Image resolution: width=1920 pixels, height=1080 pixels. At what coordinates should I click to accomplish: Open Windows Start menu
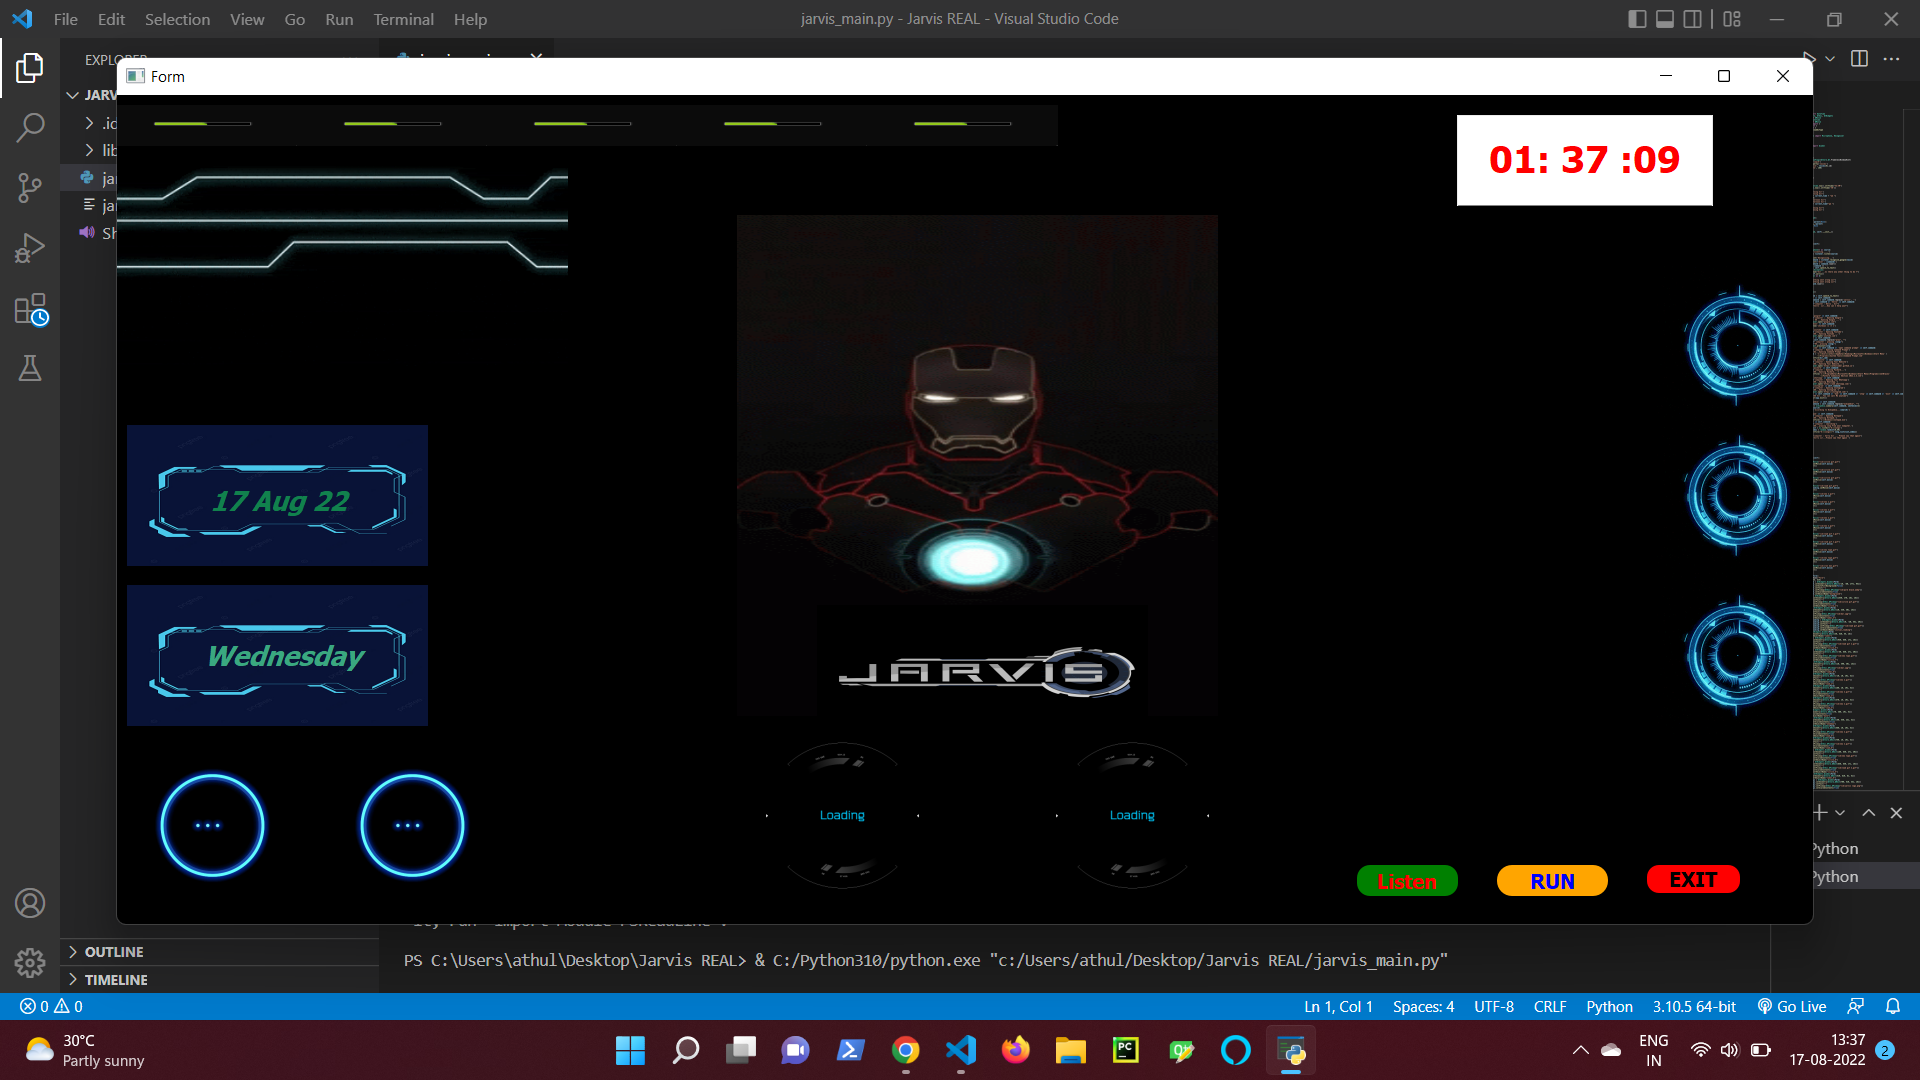(630, 1050)
